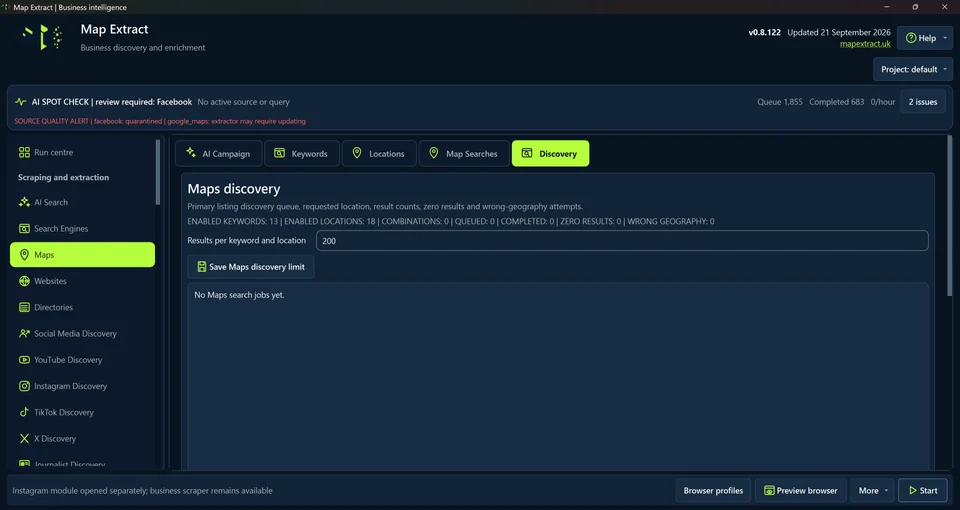Click the ENABLED KEYWORDS: 13 statistics line
This screenshot has height=510, width=960.
tap(451, 222)
